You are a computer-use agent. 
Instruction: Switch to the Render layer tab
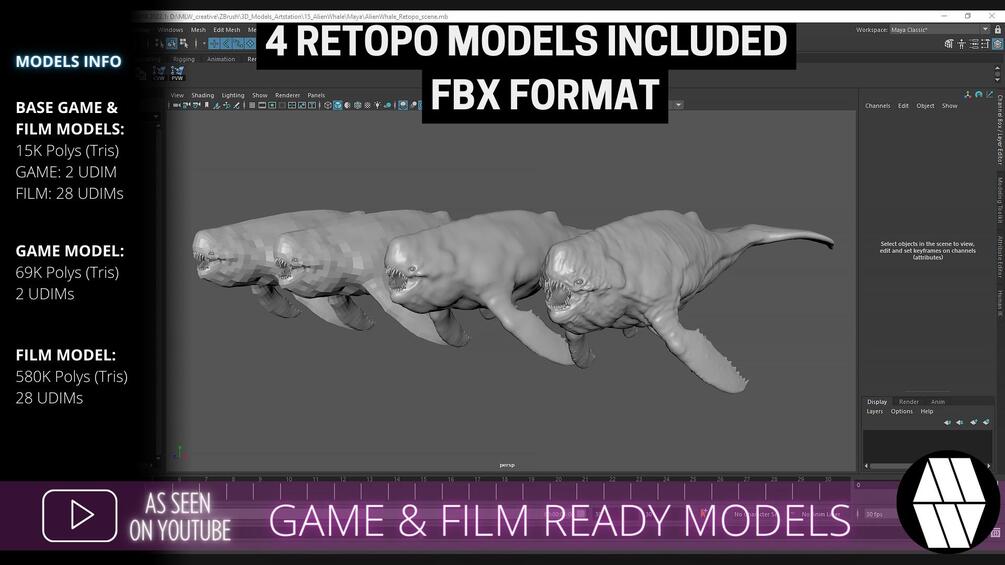[x=908, y=402]
